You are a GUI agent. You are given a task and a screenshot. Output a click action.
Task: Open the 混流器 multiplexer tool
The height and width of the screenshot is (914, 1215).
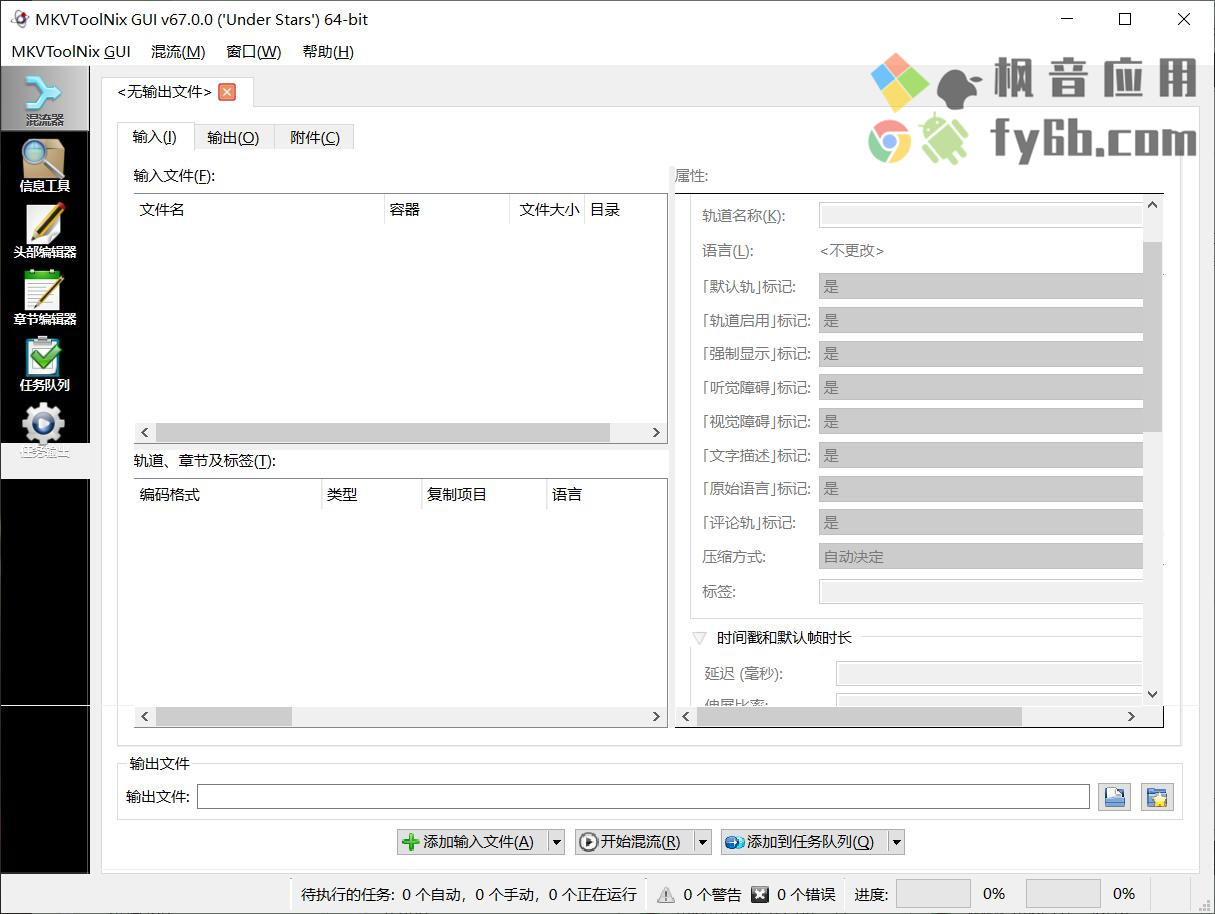(44, 99)
